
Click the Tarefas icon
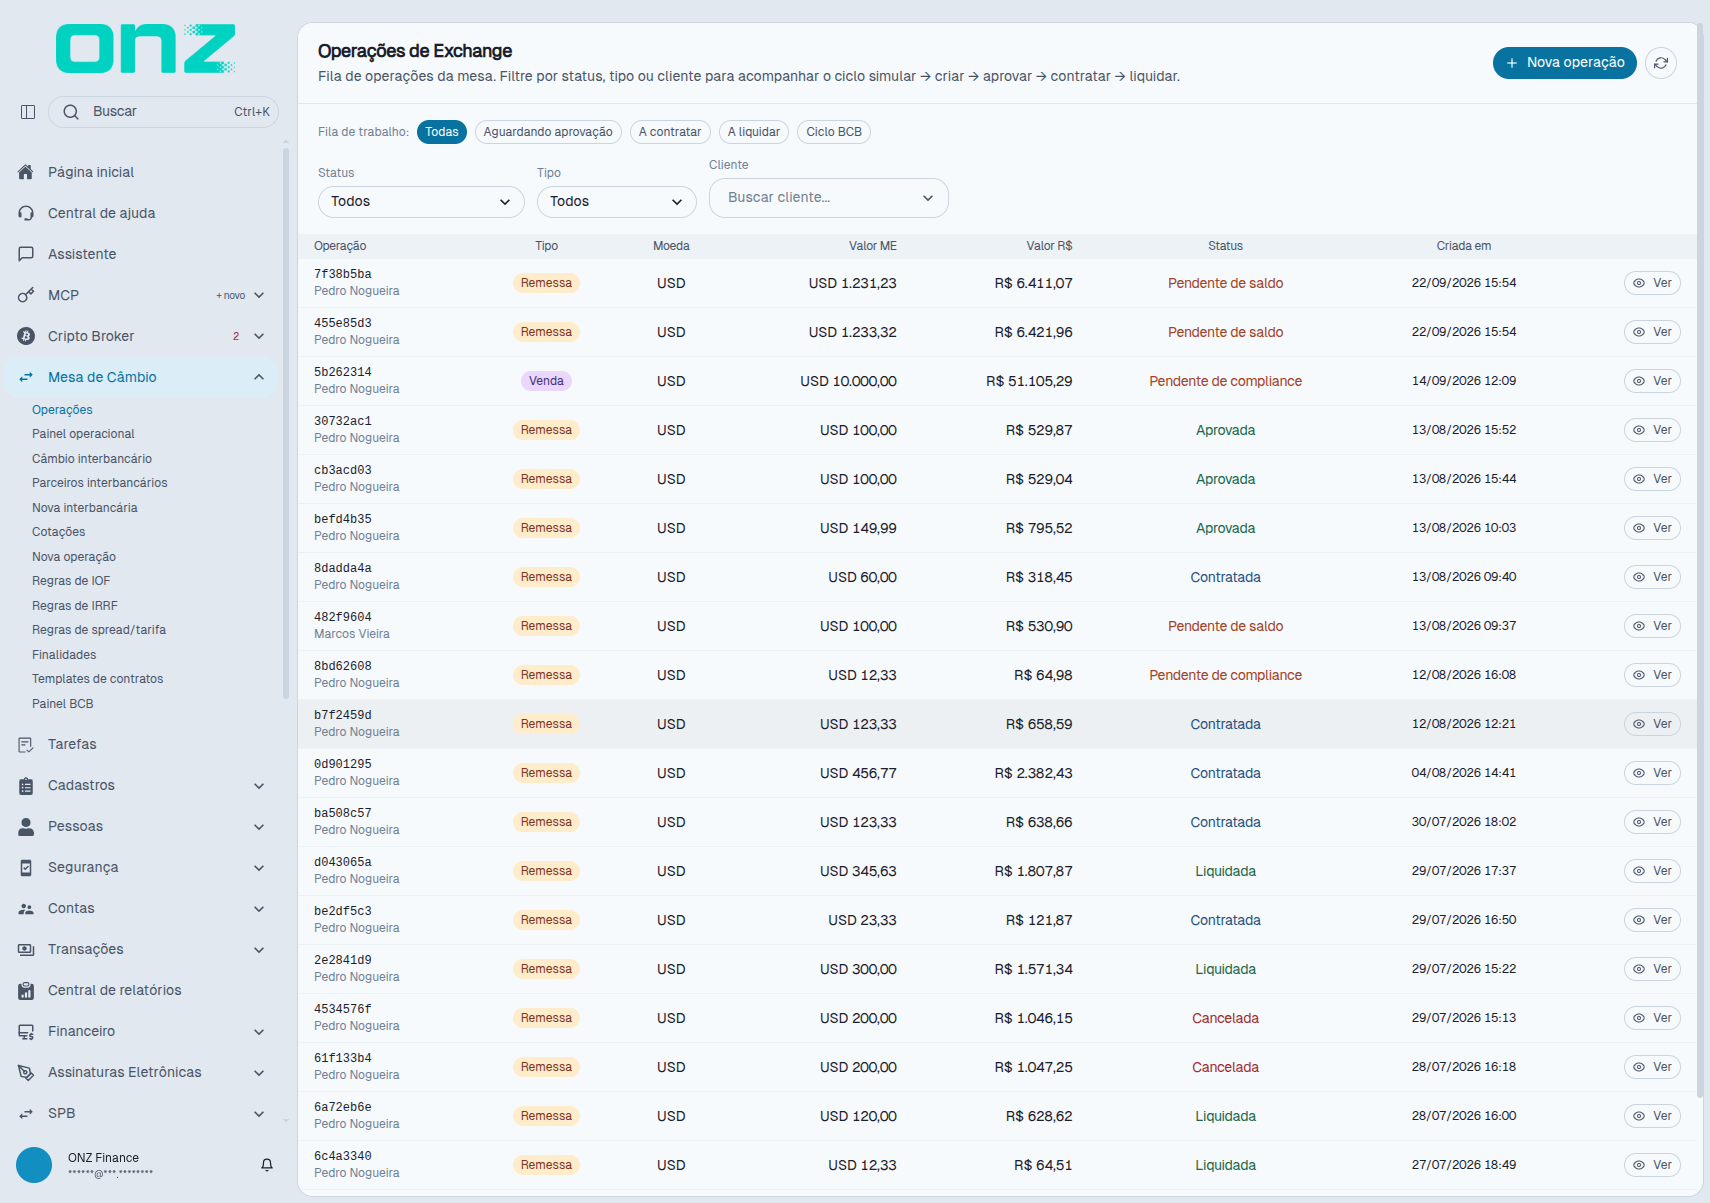[26, 744]
